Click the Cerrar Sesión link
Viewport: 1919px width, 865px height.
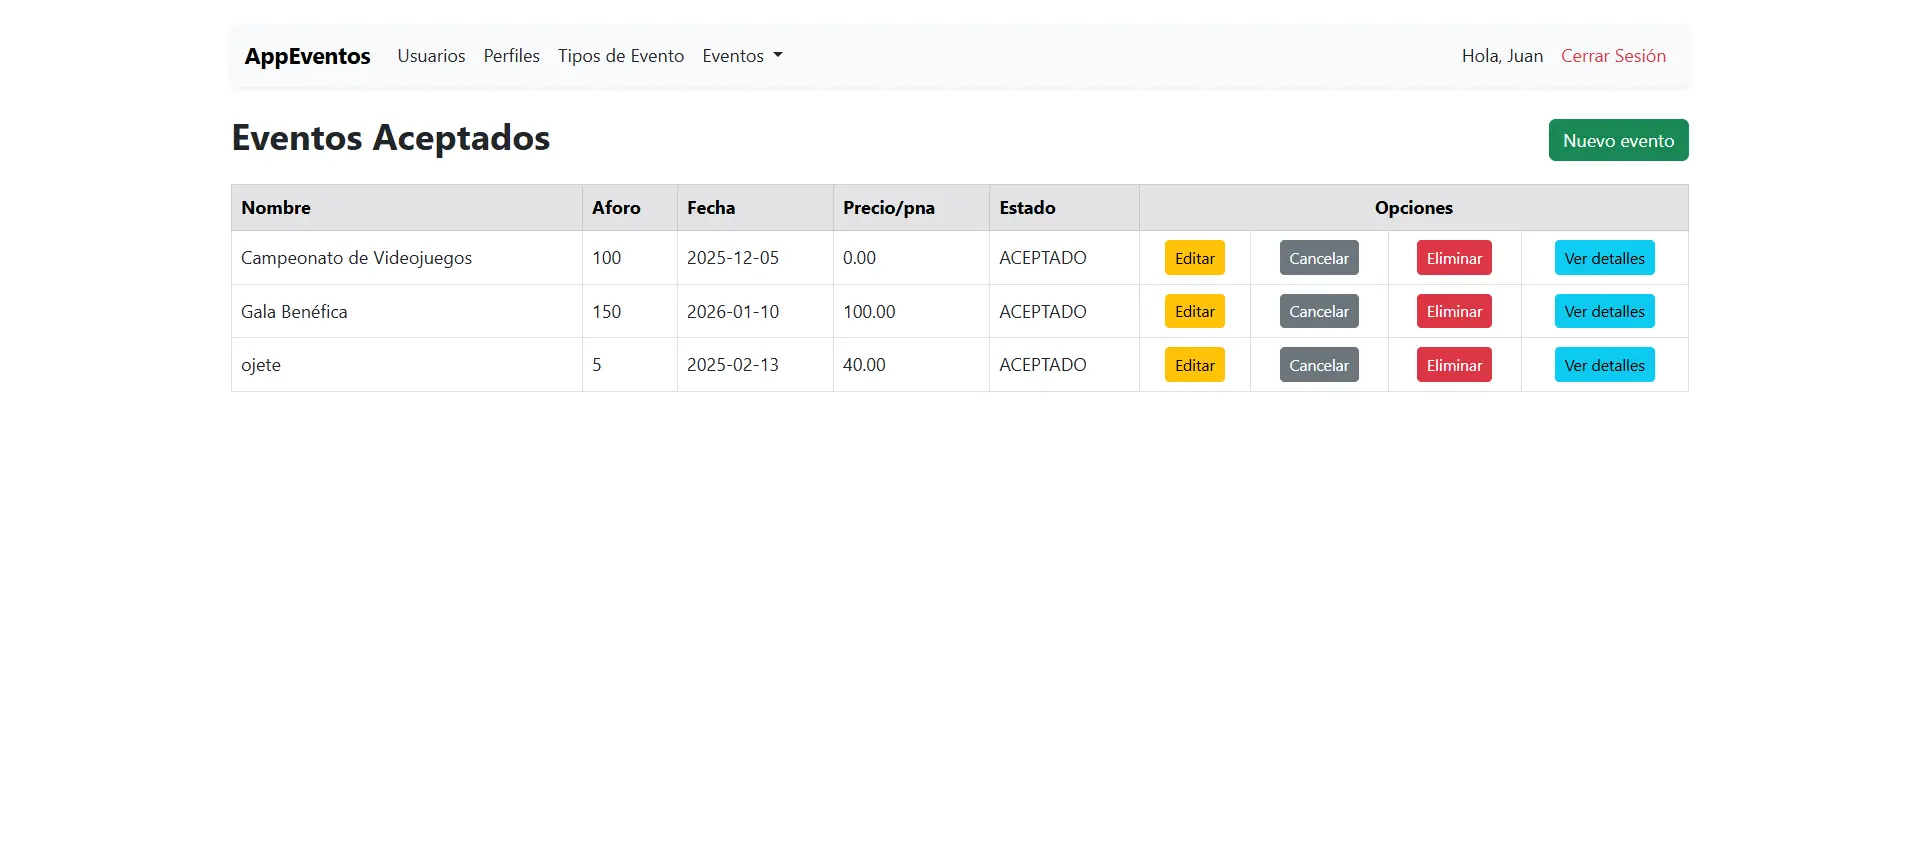point(1613,56)
